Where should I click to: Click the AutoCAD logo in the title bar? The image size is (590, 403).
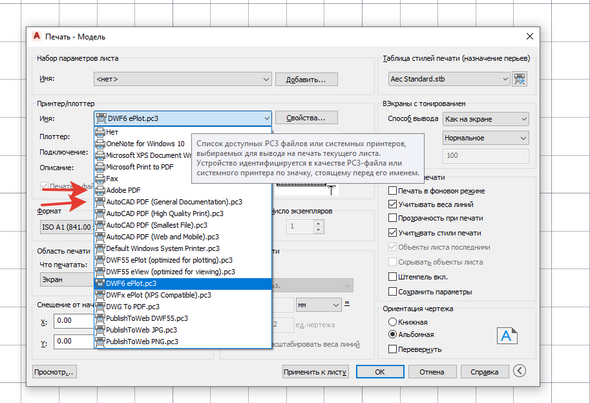coord(36,36)
